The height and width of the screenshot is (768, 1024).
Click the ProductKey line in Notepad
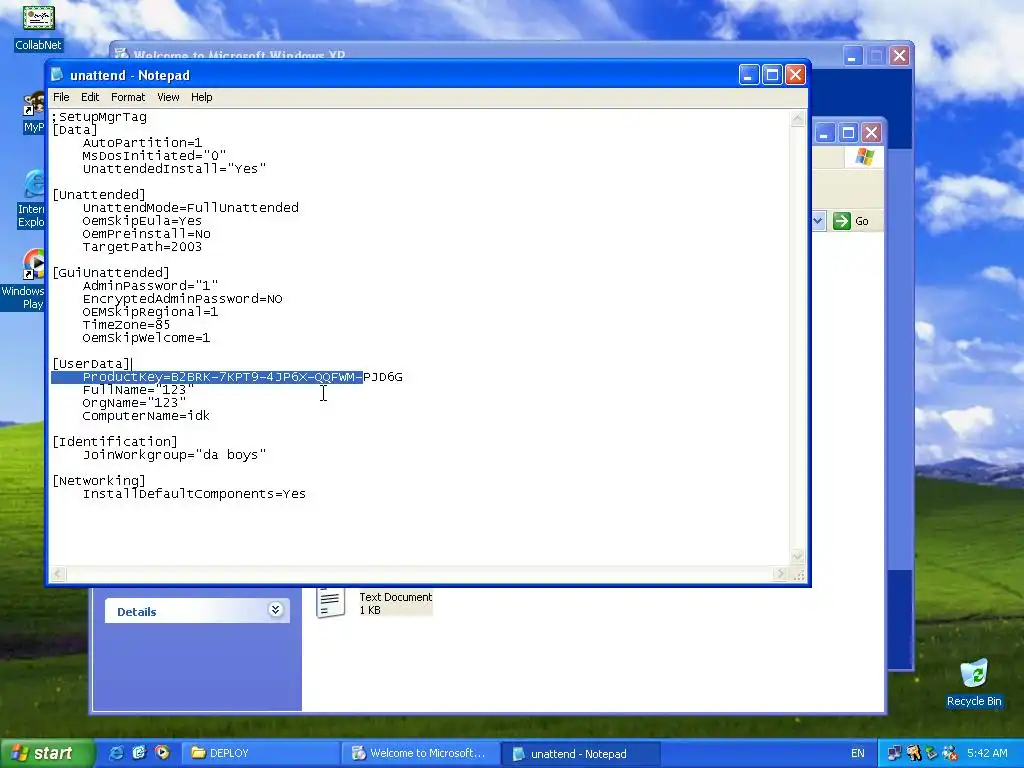pos(242,377)
